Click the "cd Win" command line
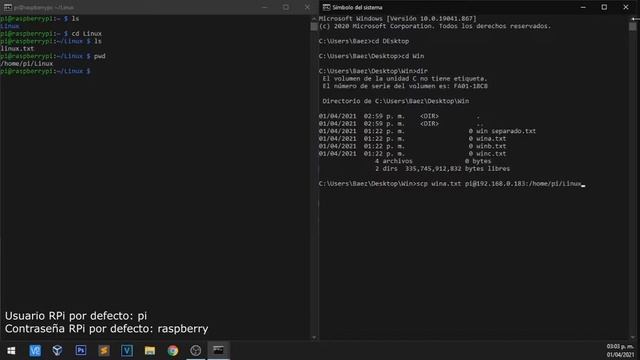Screen dimensions: 640x360 pyautogui.click(x=371, y=56)
